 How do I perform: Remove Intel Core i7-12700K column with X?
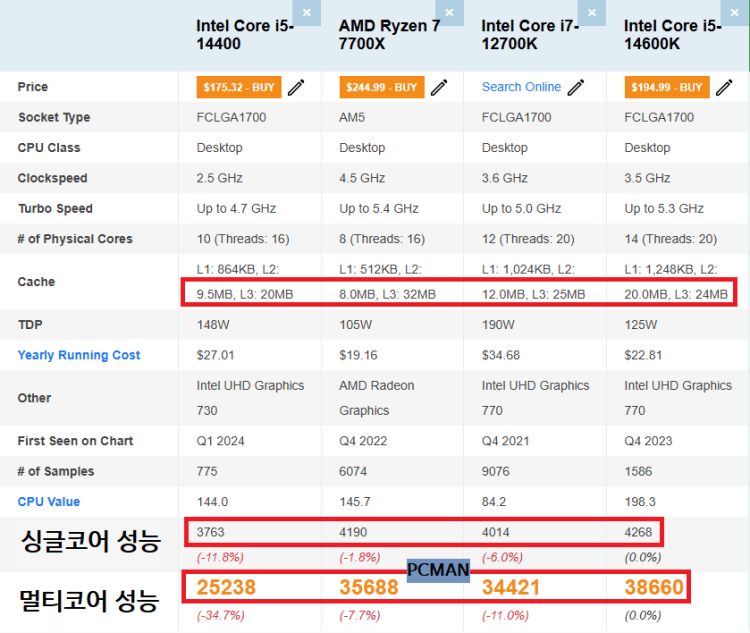592,12
